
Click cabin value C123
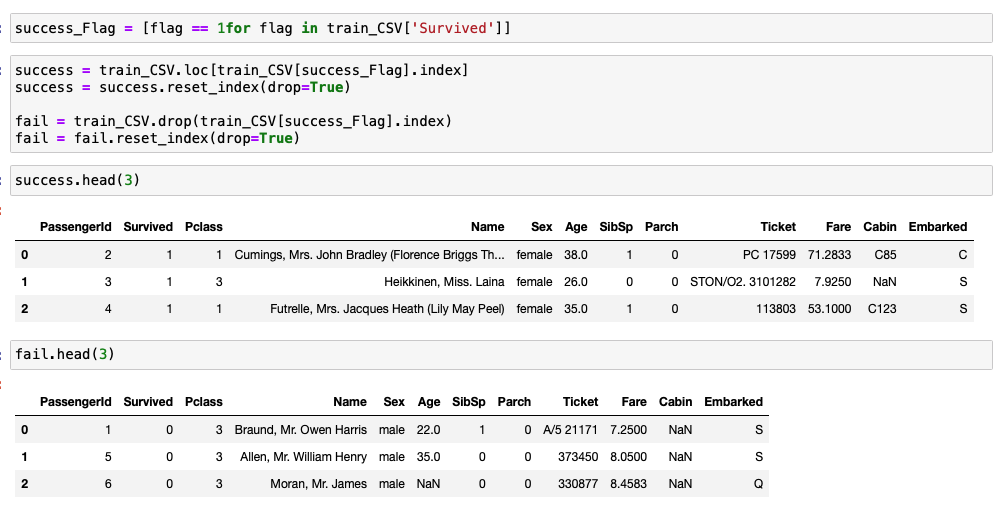(x=882, y=309)
